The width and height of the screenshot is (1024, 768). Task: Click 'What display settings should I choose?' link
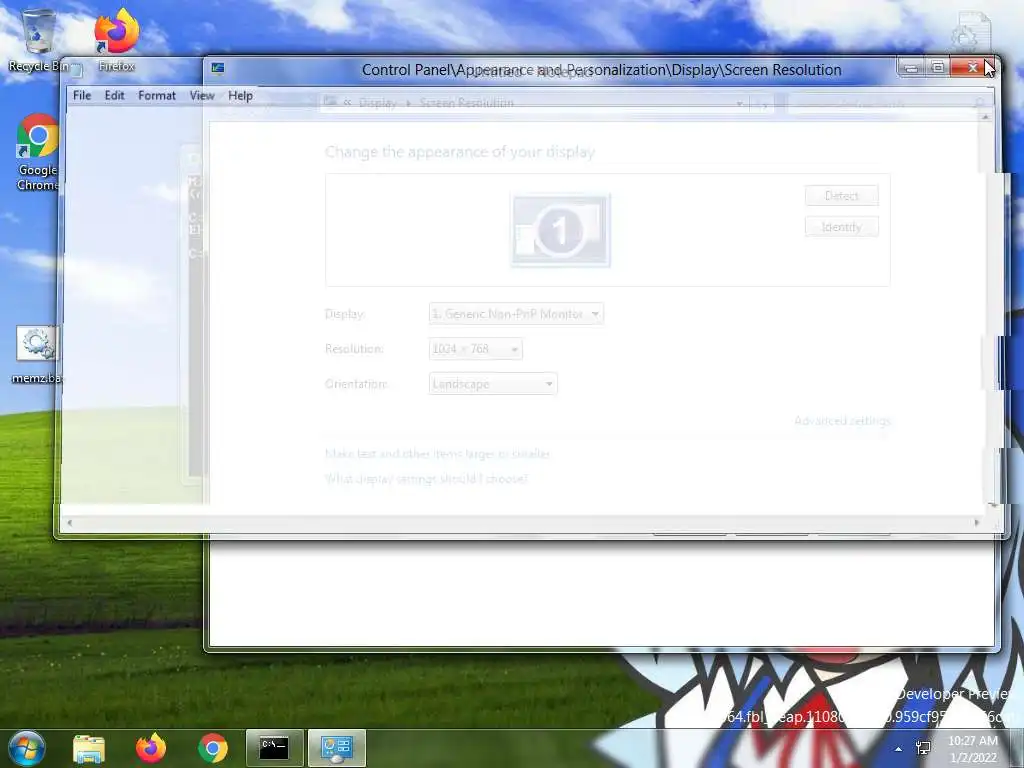coord(426,479)
